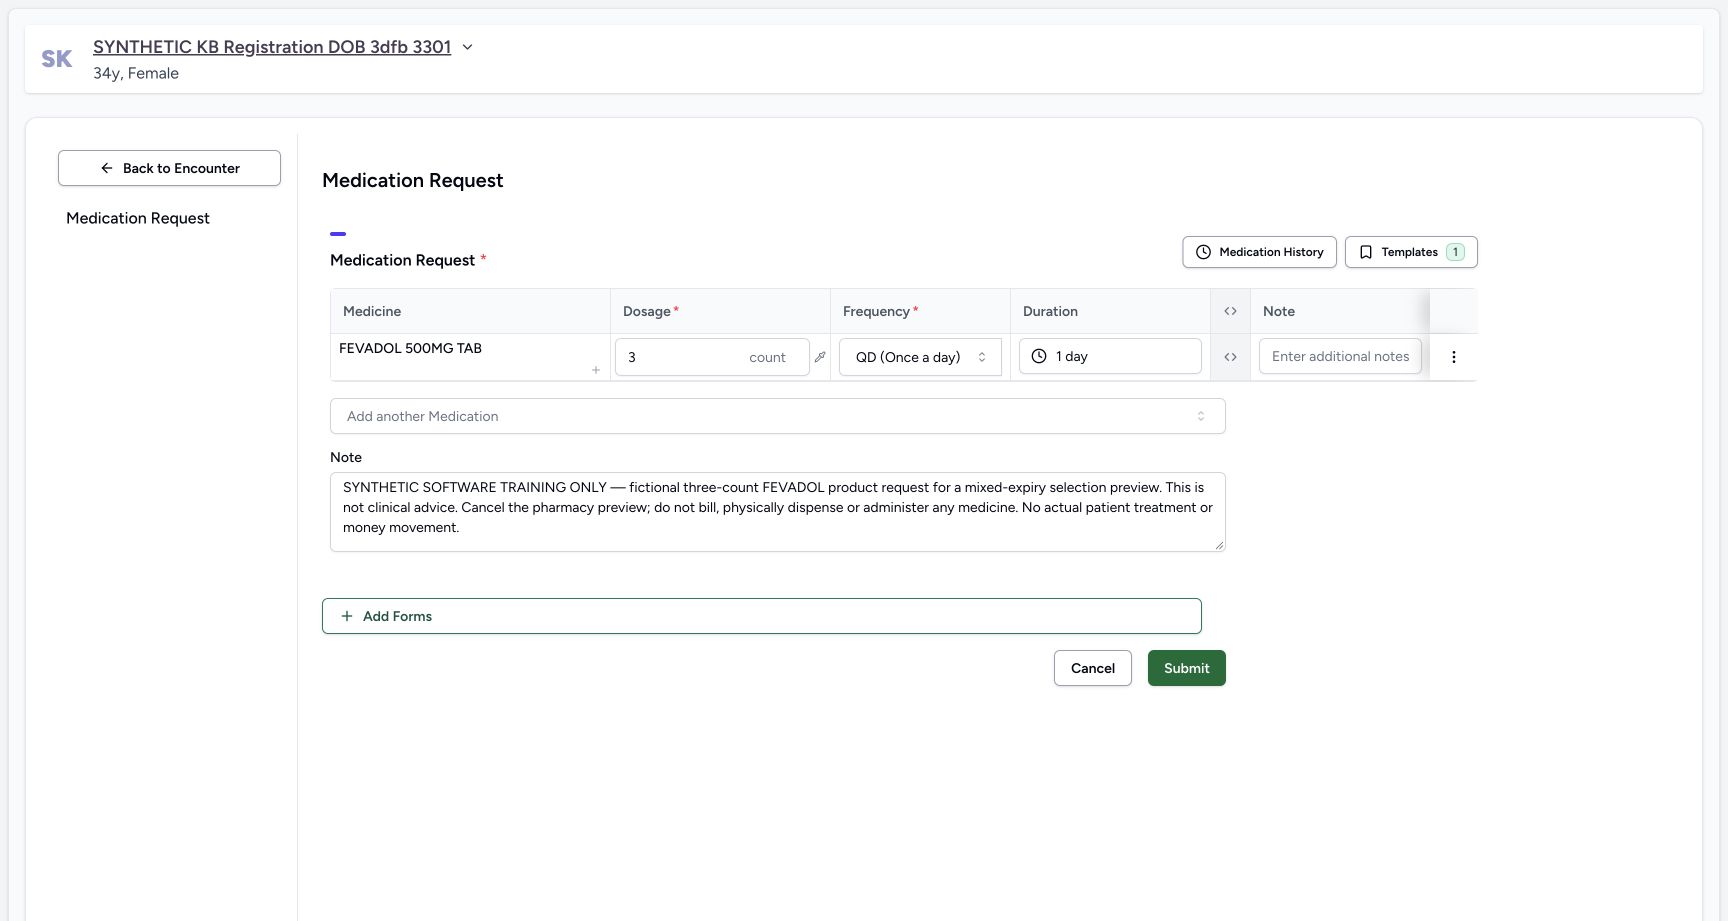Image resolution: width=1728 pixels, height=921 pixels.
Task: Open the SYNTHETIC KB Registration patient link
Action: point(272,47)
